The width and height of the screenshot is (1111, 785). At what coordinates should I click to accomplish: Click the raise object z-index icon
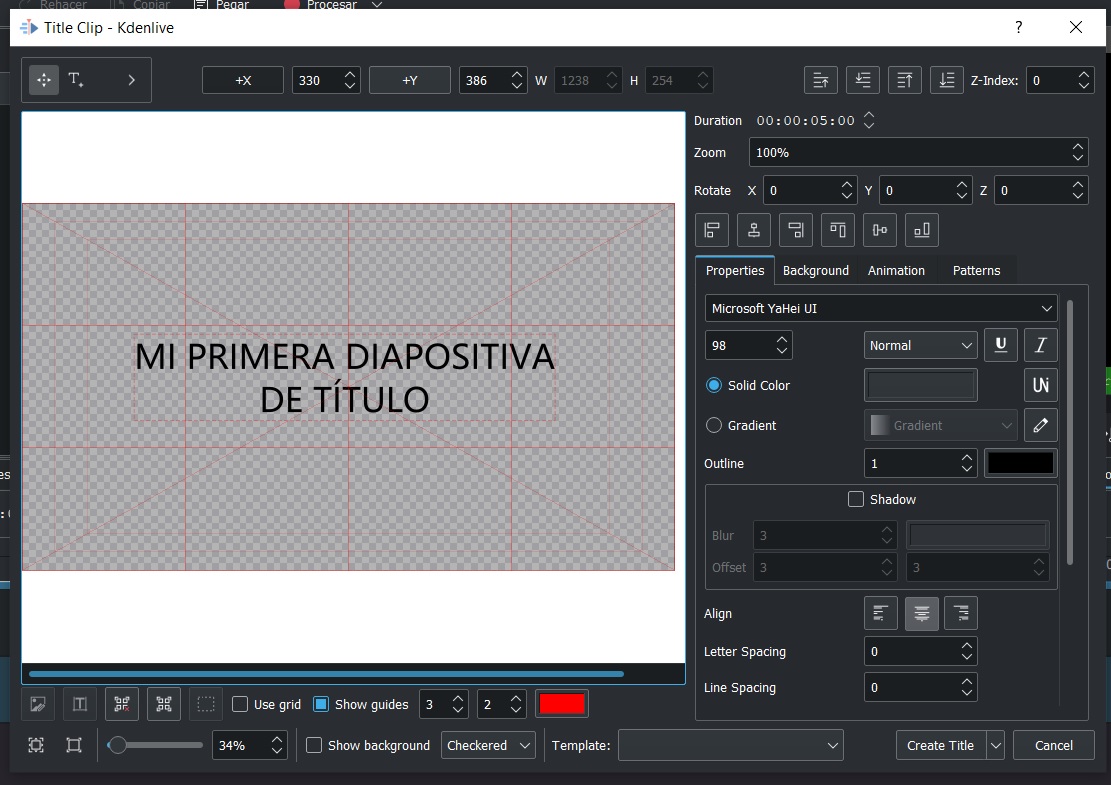(821, 80)
